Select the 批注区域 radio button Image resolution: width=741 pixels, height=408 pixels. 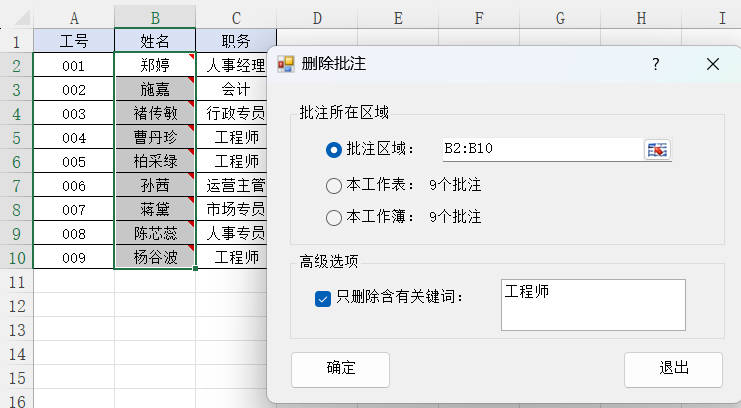[334, 149]
